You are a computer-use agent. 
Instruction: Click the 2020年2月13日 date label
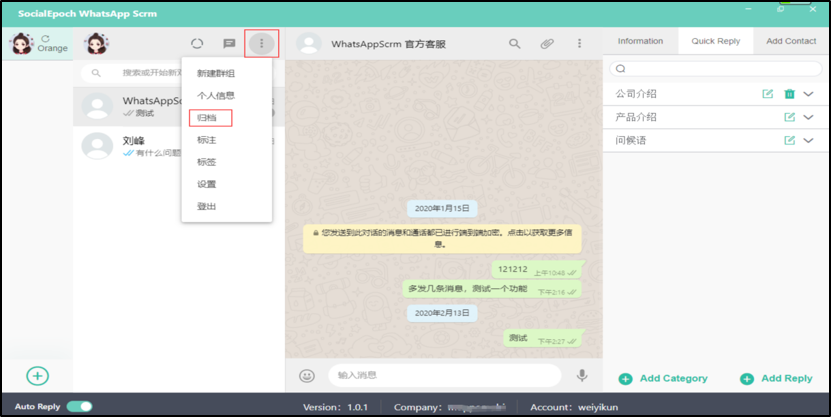coord(442,313)
